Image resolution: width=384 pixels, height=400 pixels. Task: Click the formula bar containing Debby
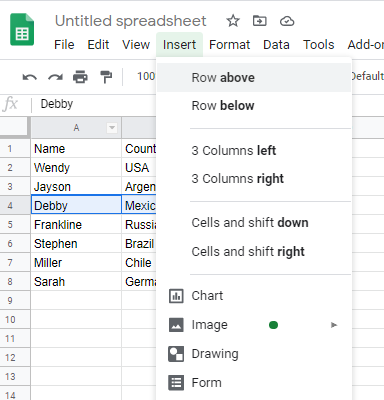point(93,104)
